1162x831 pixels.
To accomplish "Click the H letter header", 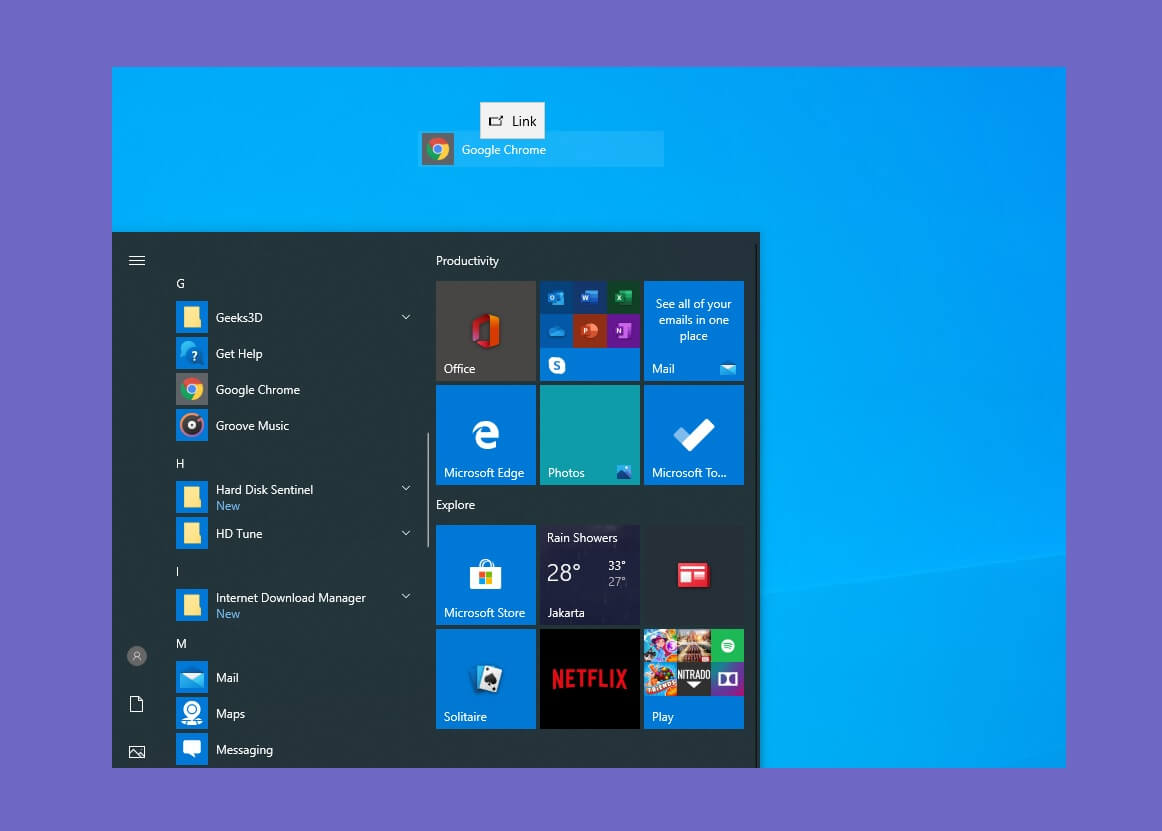I will pyautogui.click(x=180, y=463).
